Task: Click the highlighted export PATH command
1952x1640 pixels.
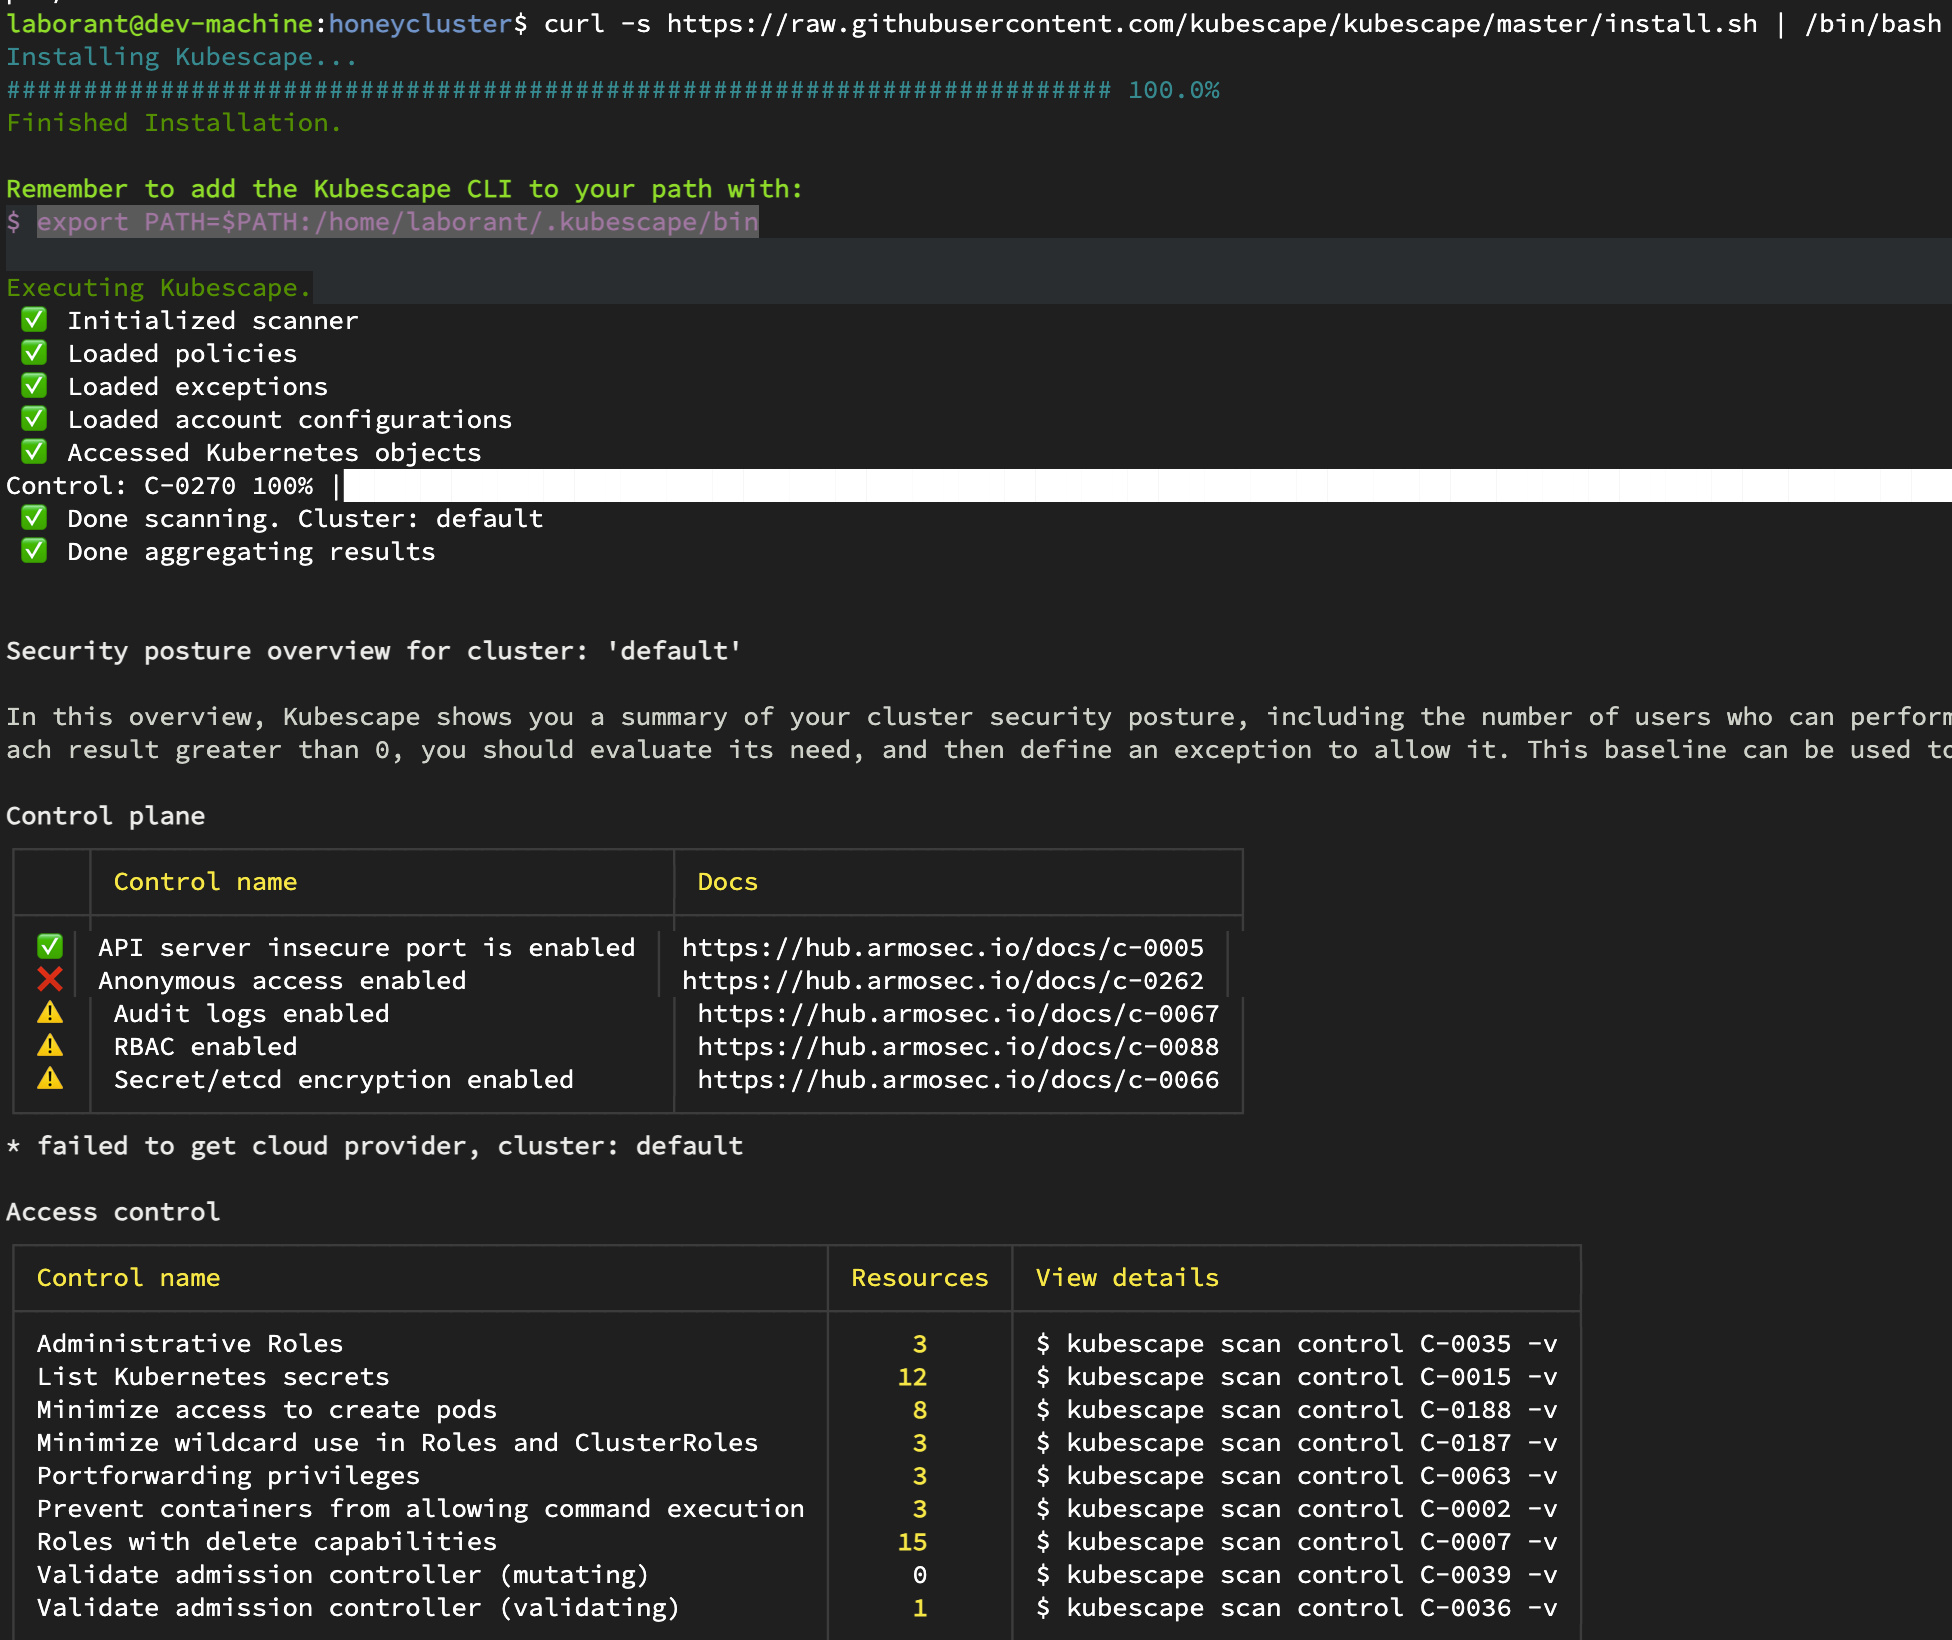Action: pyautogui.click(x=398, y=221)
